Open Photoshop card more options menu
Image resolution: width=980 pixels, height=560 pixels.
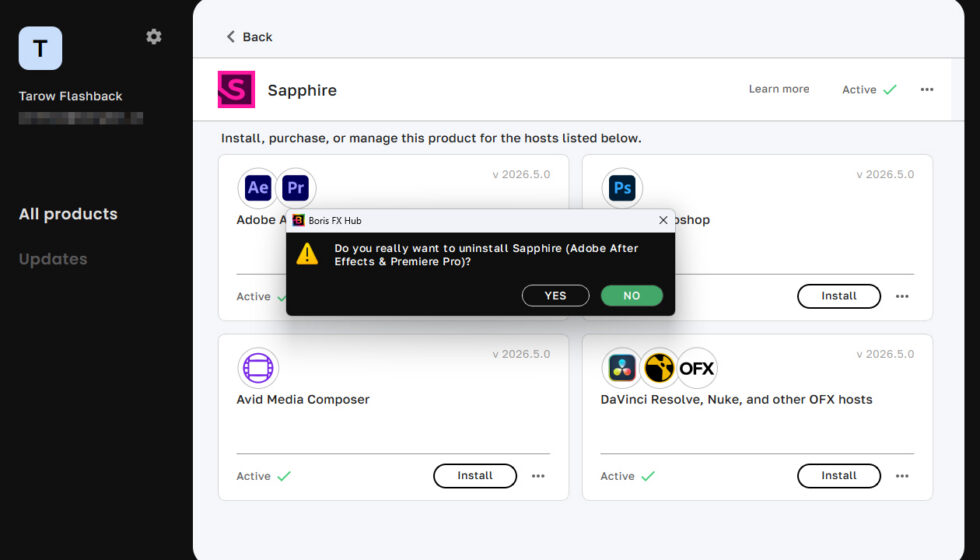coord(902,296)
